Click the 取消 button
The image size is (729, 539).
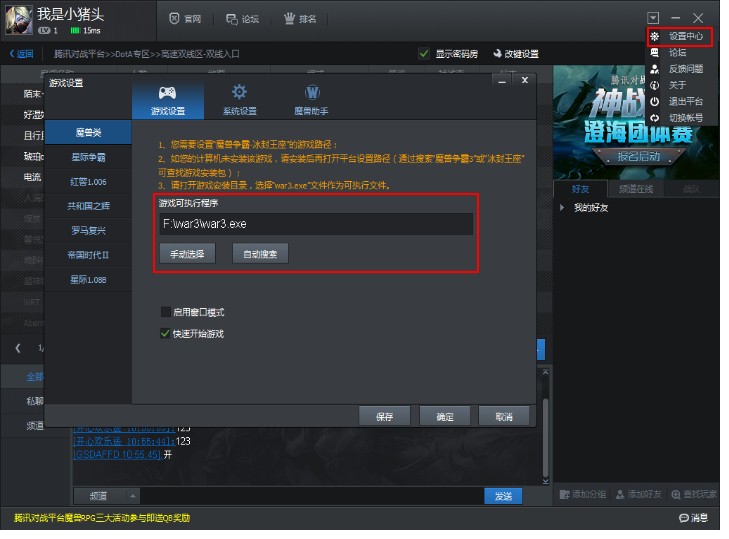click(x=504, y=417)
